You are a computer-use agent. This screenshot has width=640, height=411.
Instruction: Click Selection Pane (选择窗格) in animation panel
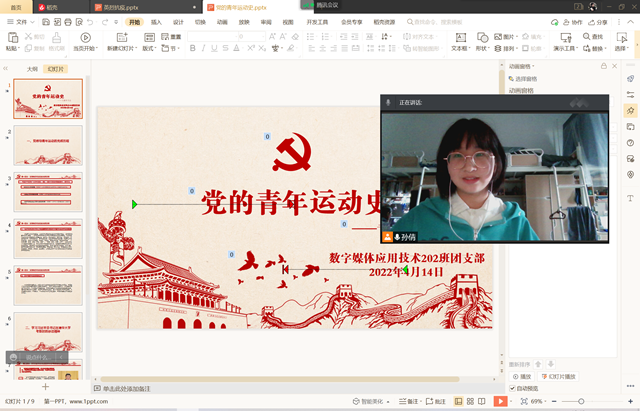tap(525, 78)
